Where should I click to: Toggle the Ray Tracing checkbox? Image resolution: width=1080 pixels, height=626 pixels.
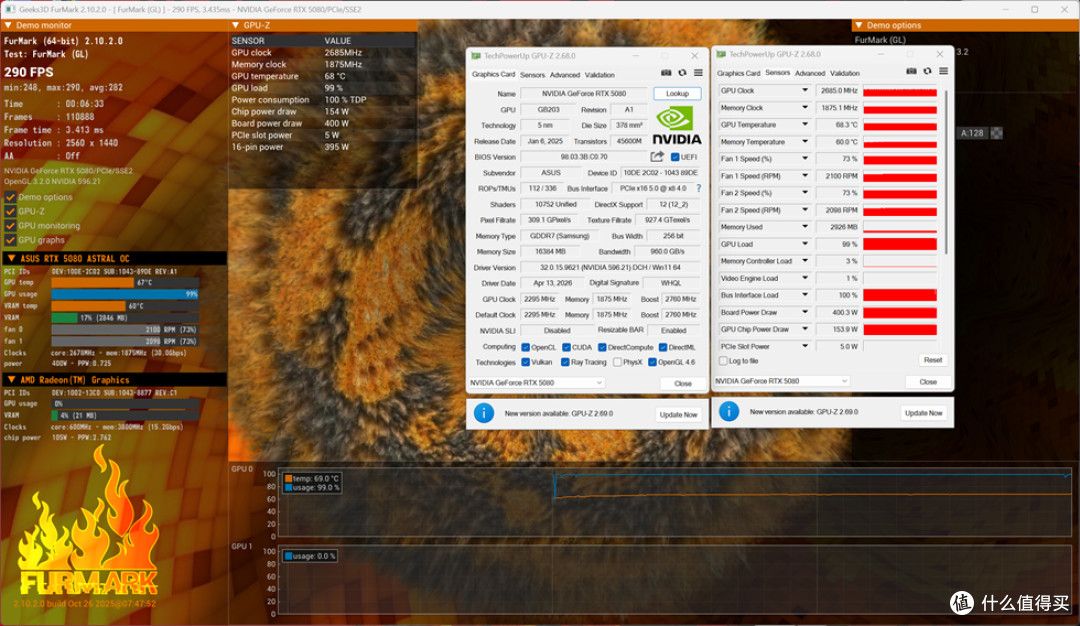[565, 362]
